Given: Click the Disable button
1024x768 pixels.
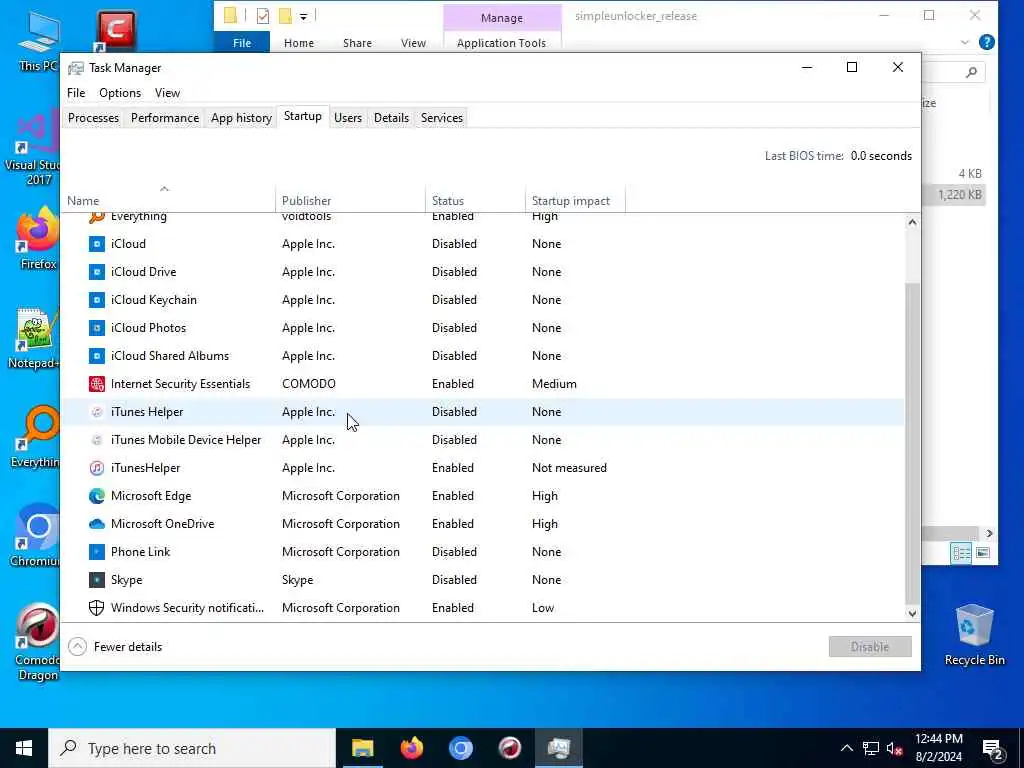Looking at the screenshot, I should (x=870, y=647).
